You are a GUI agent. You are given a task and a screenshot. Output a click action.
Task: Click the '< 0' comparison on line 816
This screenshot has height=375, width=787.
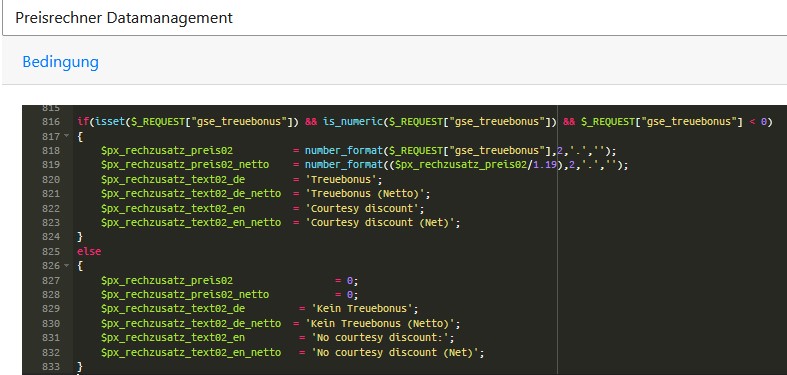click(x=758, y=121)
